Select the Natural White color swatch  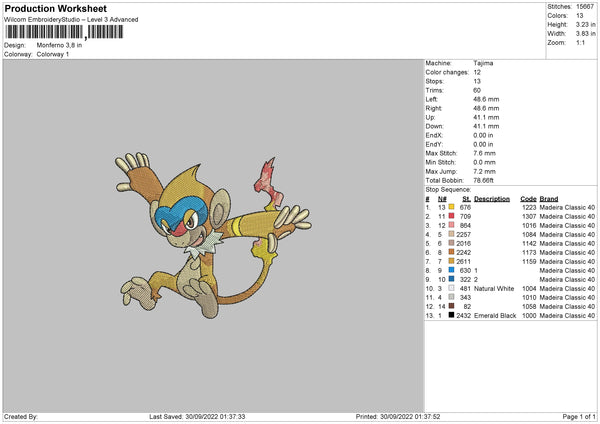[451, 288]
